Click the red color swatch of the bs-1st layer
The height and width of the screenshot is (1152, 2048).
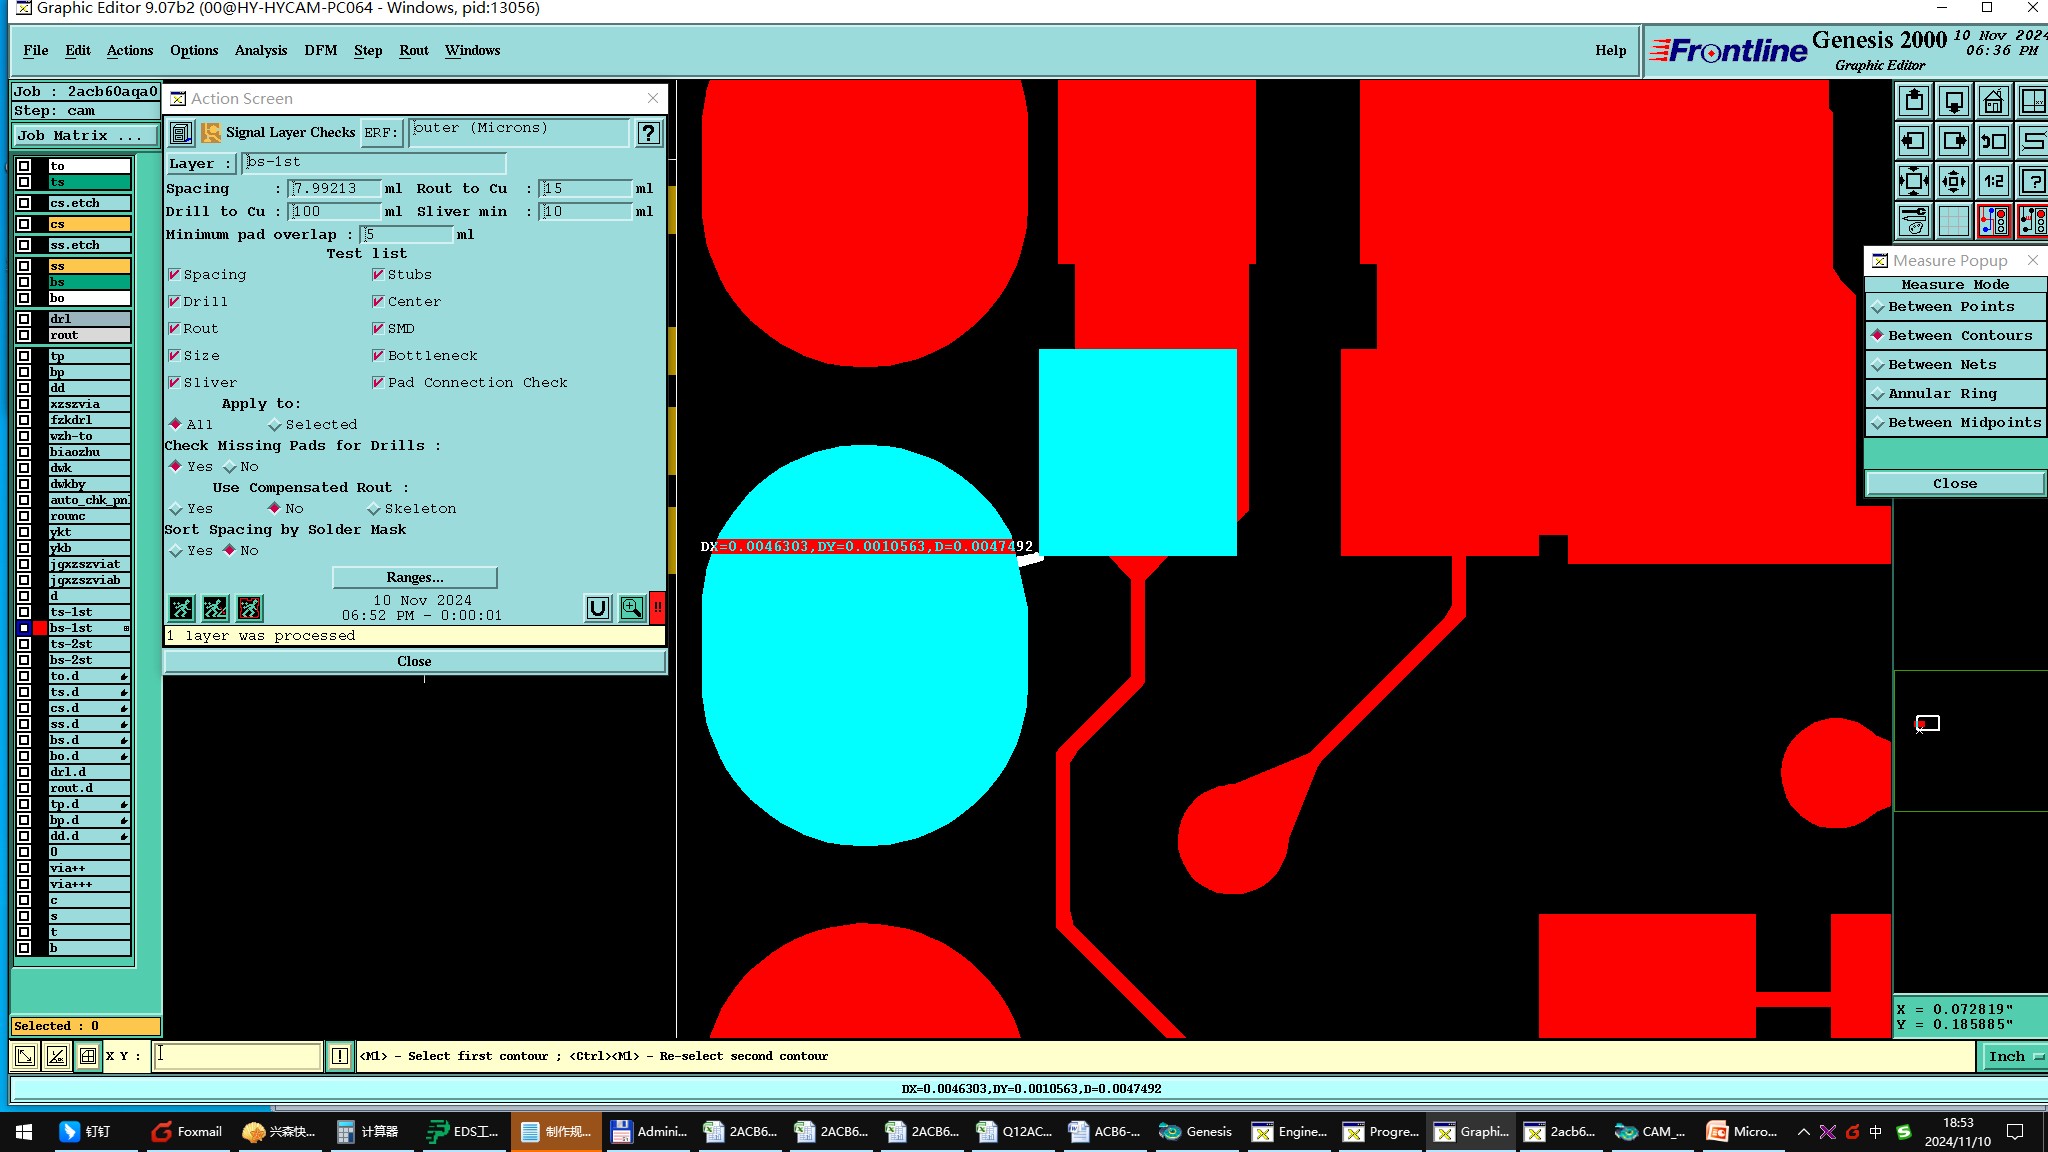click(40, 628)
